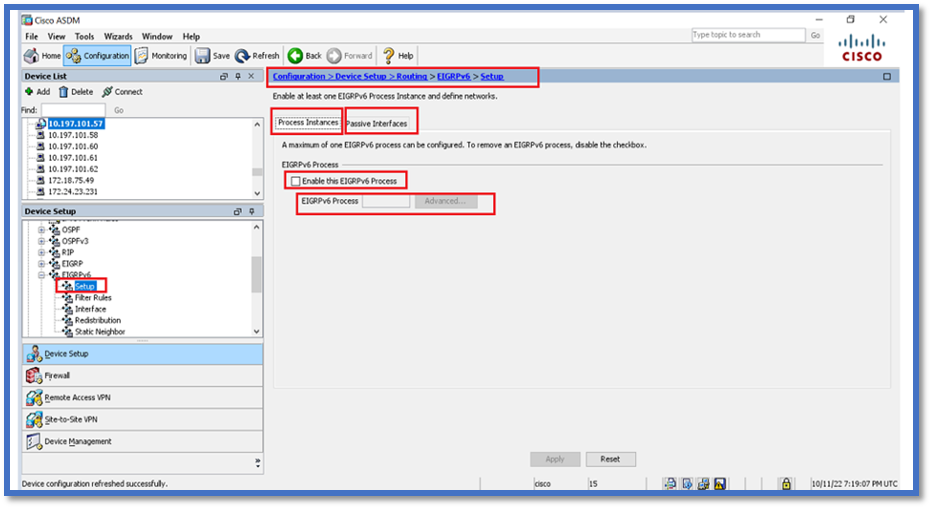Image resolution: width=932 pixels, height=510 pixels.
Task: Click the Home toolbar icon
Action: click(42, 56)
